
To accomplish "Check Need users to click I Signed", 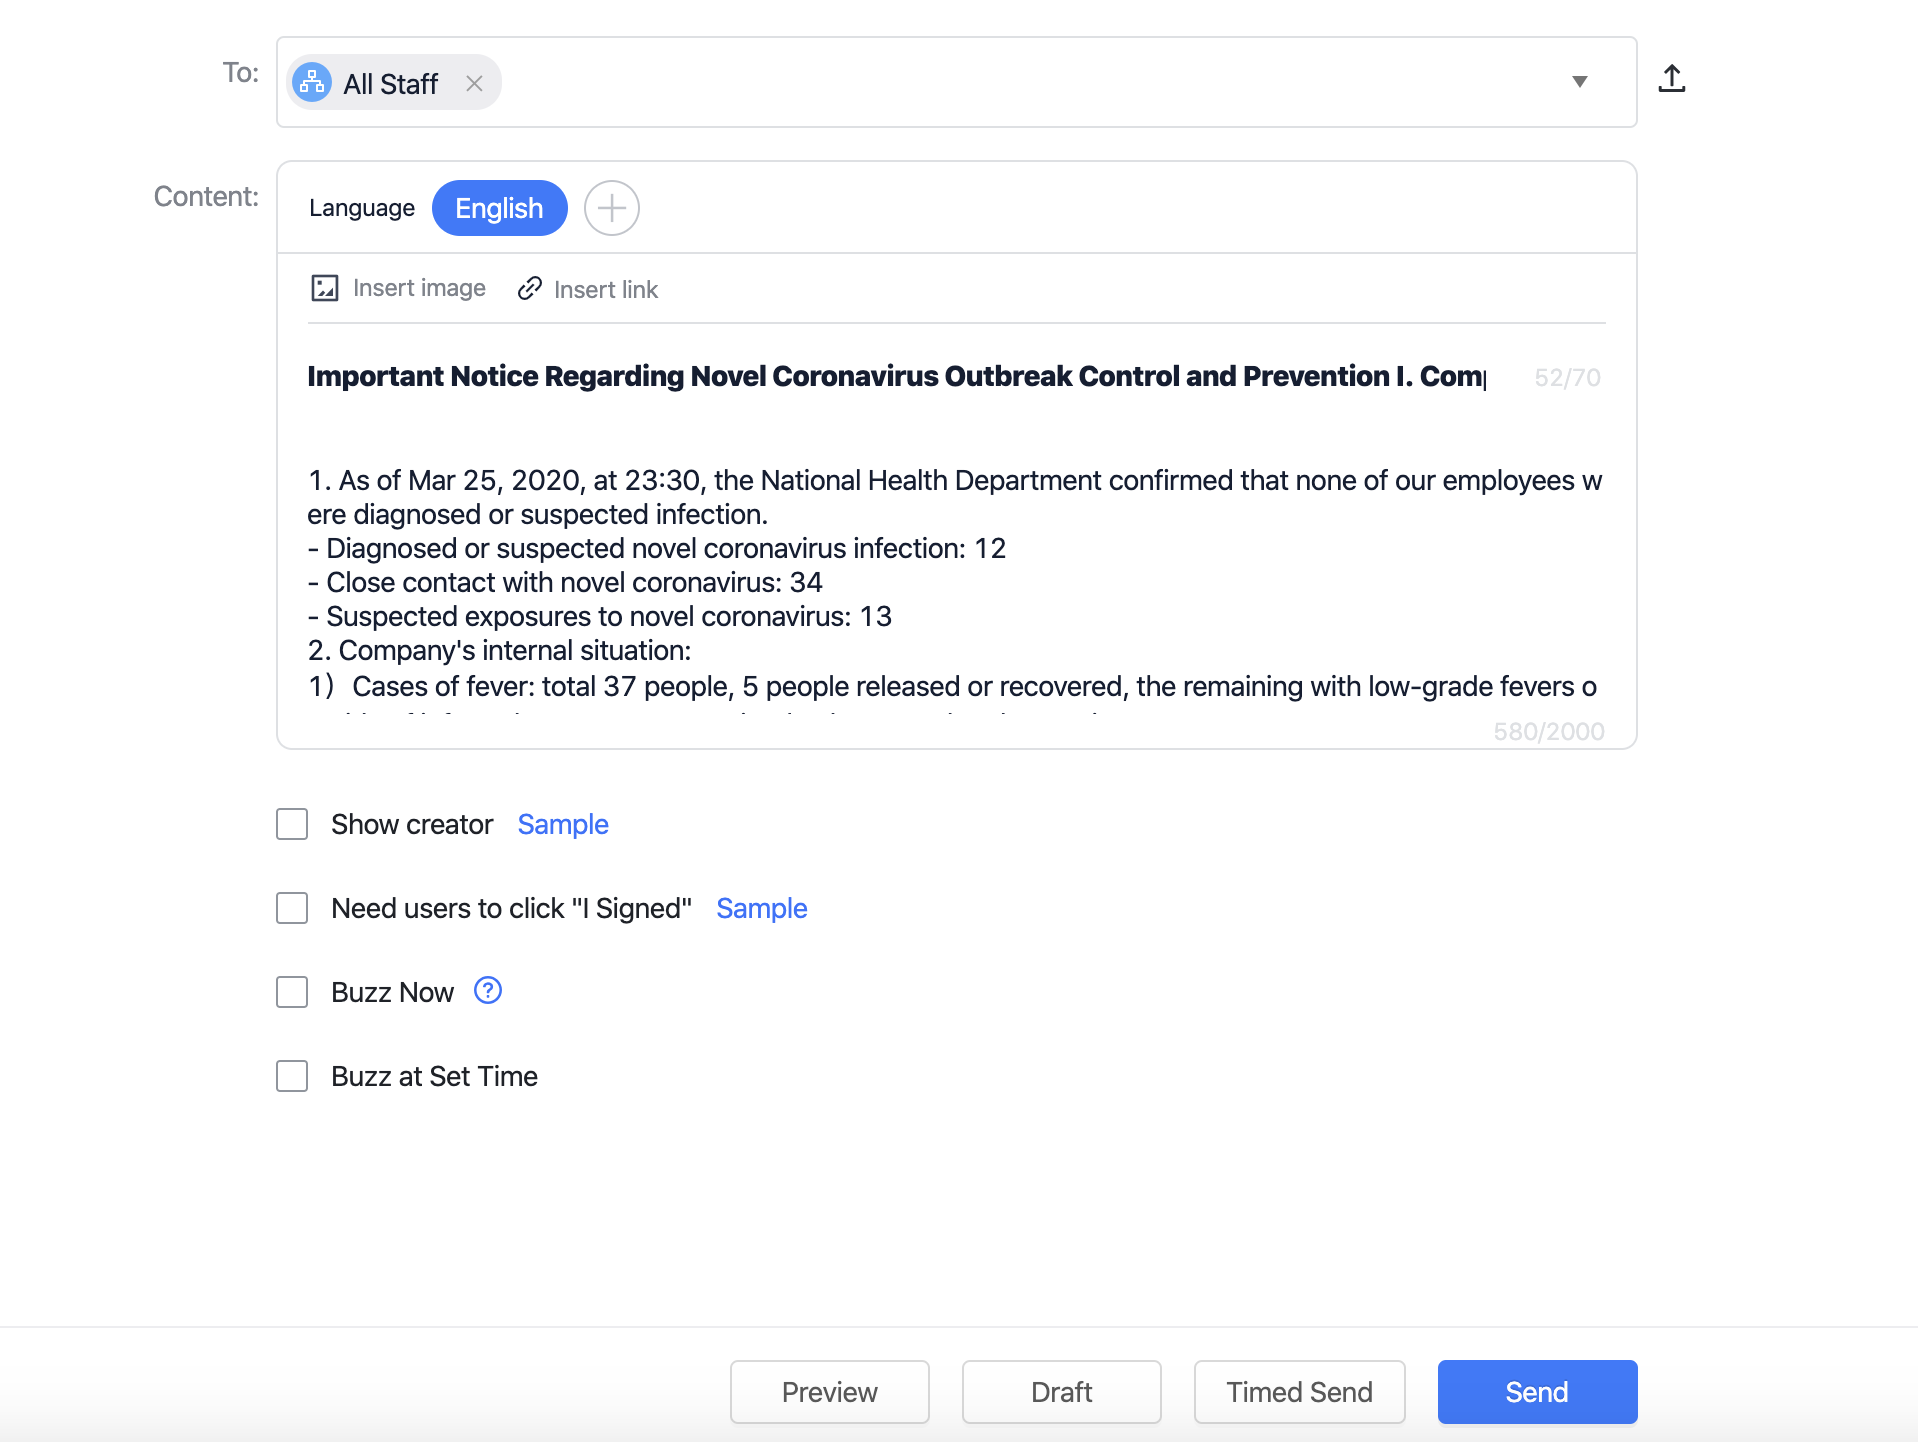I will click(292, 908).
